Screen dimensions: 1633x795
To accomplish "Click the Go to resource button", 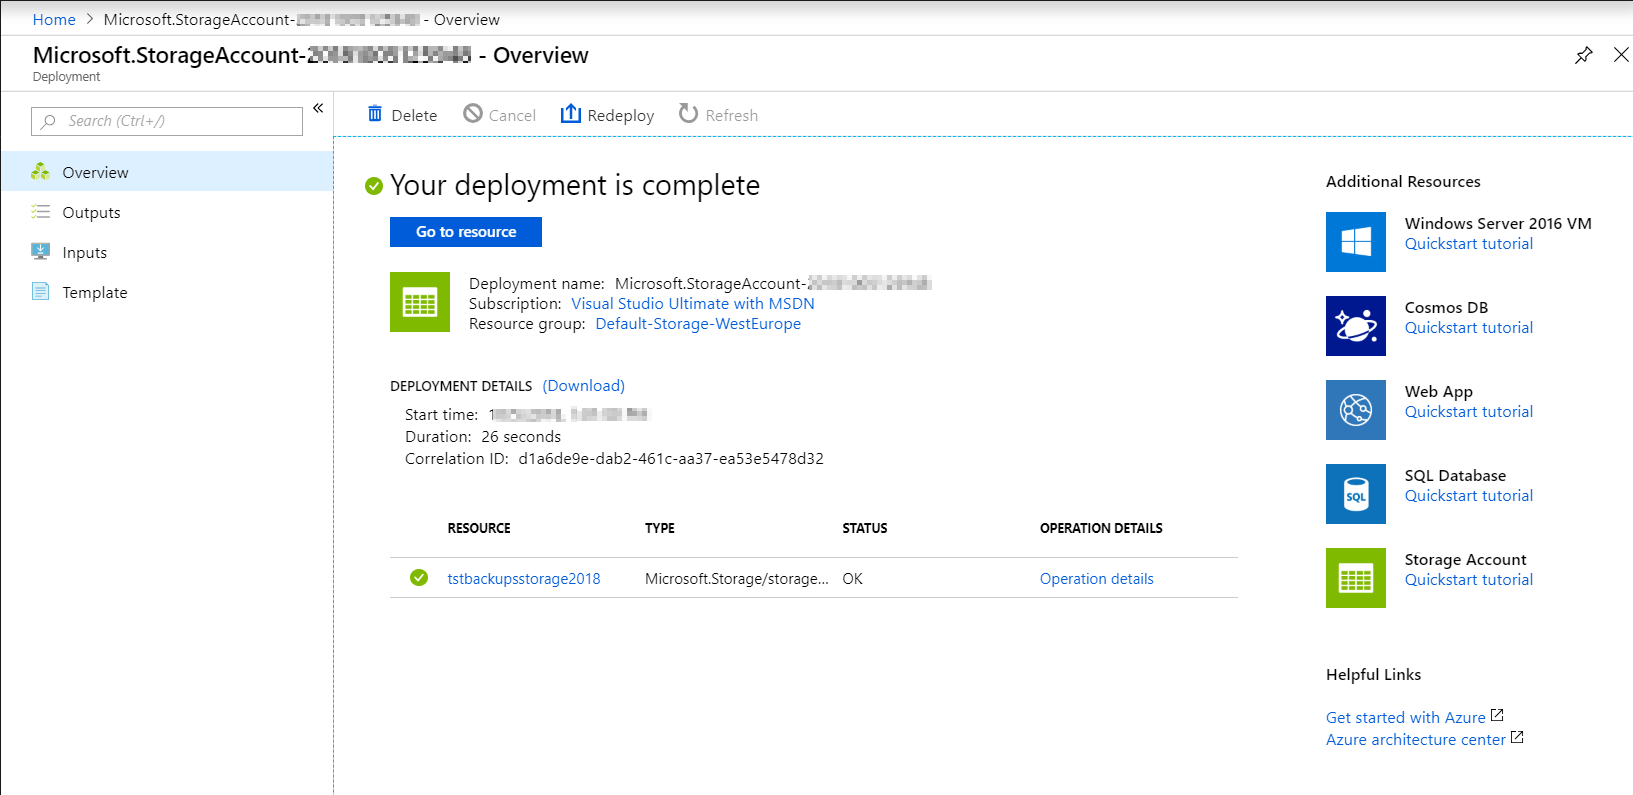I will 466,232.
